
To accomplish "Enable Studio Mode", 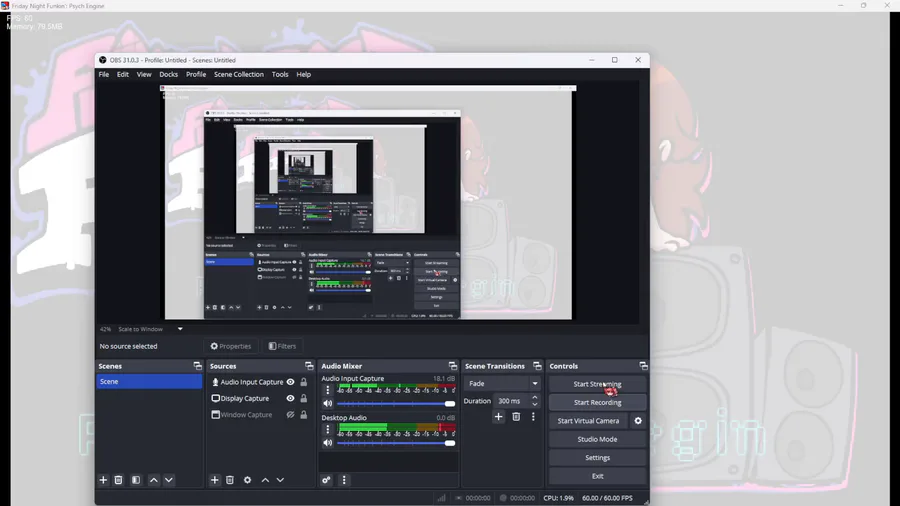I will tap(597, 439).
